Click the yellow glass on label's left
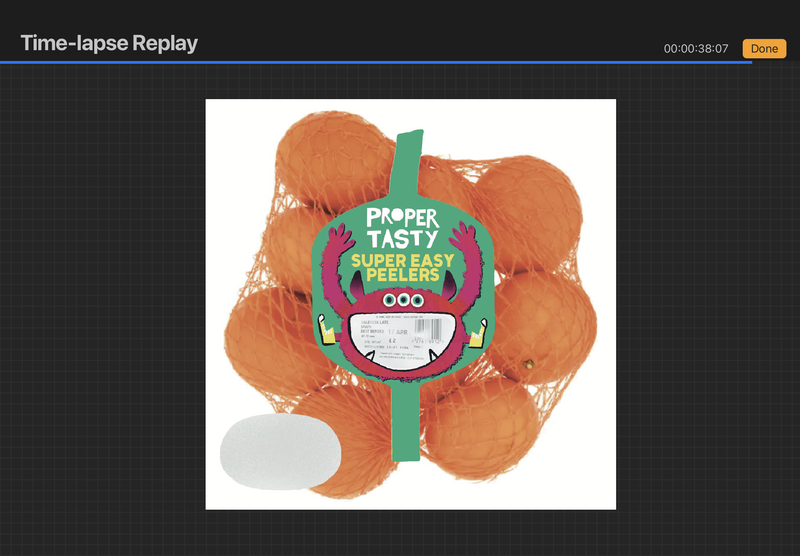Screen dimensions: 800x556 coord(325,331)
